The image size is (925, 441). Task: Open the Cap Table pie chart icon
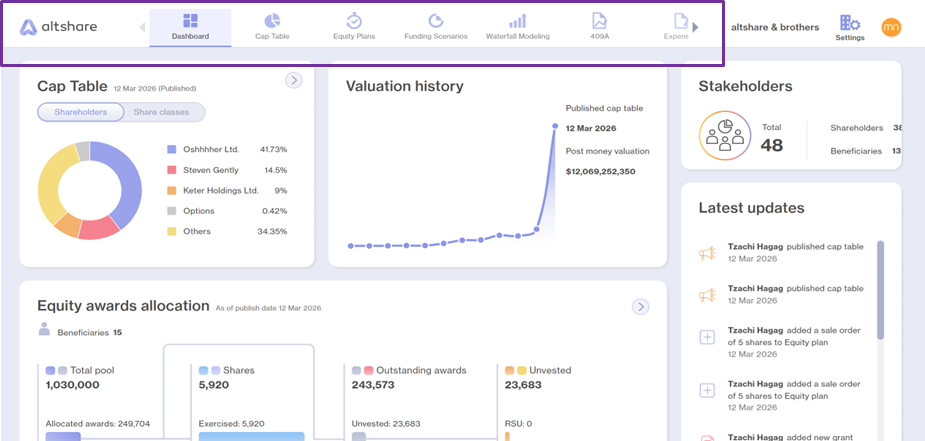coord(272,21)
